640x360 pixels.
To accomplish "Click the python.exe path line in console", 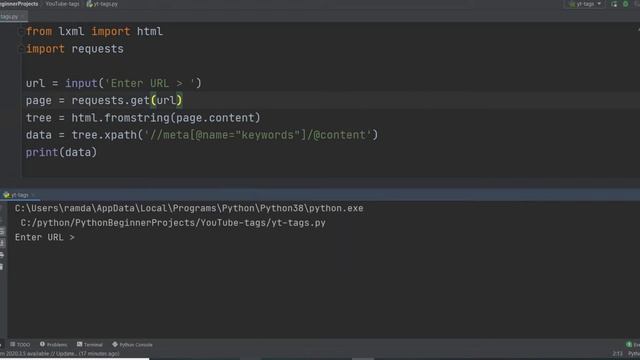I will click(x=189, y=209).
